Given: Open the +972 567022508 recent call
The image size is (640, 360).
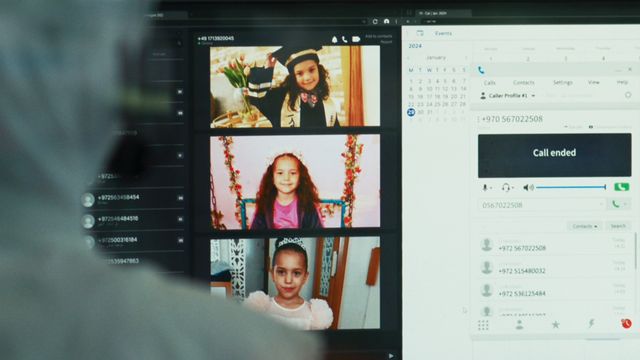Looking at the screenshot, I should tap(554, 245).
